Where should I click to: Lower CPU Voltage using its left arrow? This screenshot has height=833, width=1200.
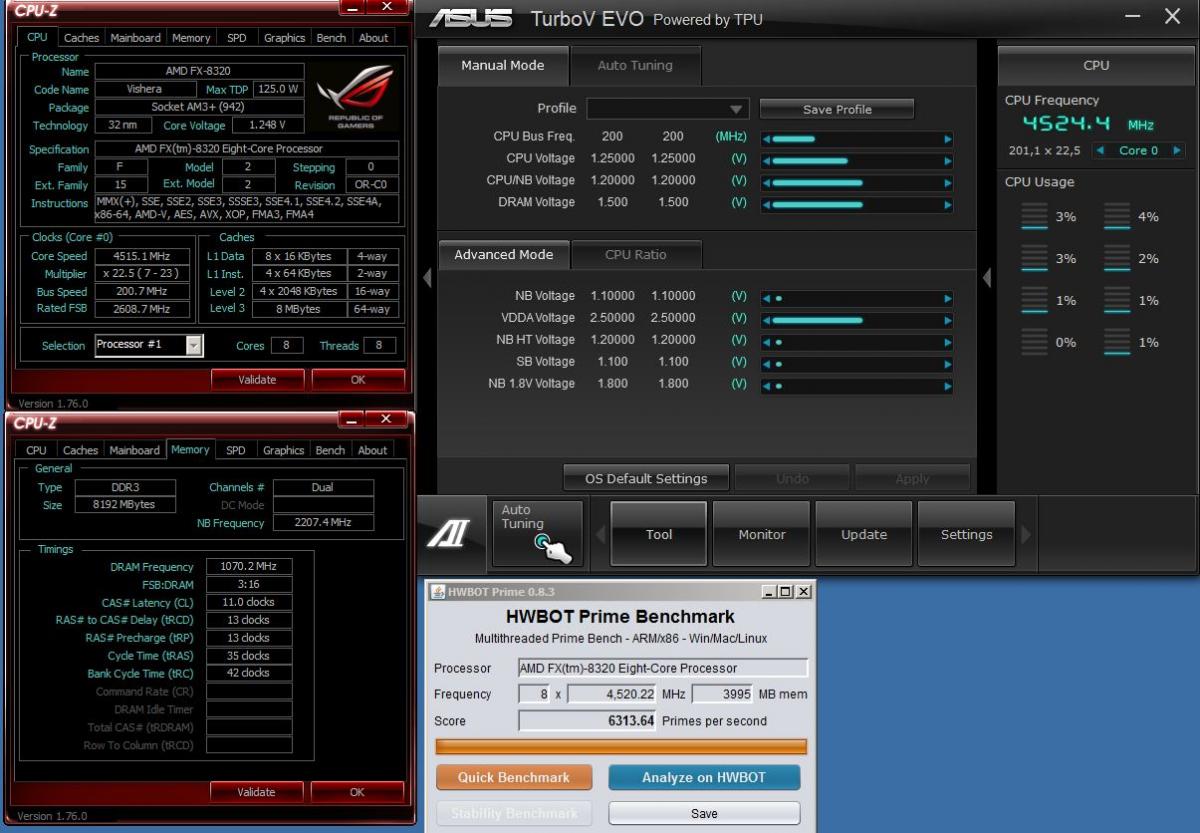[x=767, y=160]
